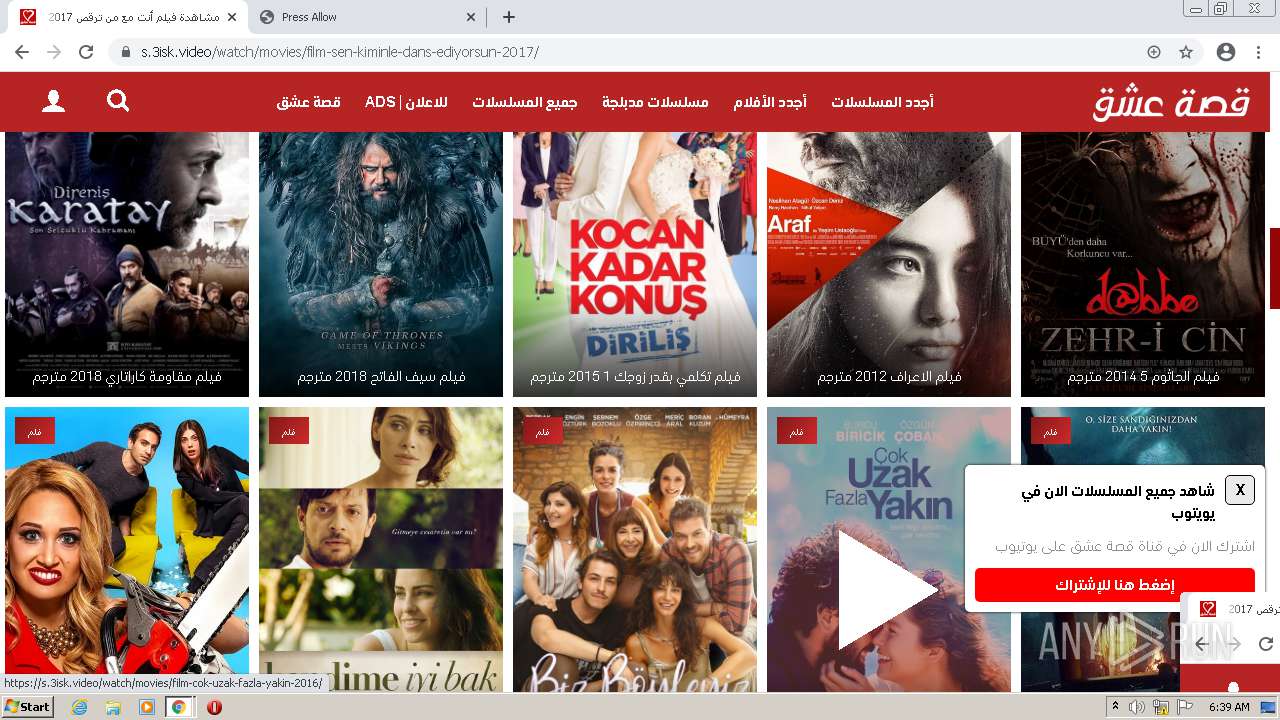Click فيلم مقاومة كاراتاي 2018 مترجم title
The image size is (1280, 720).
[x=127, y=377]
